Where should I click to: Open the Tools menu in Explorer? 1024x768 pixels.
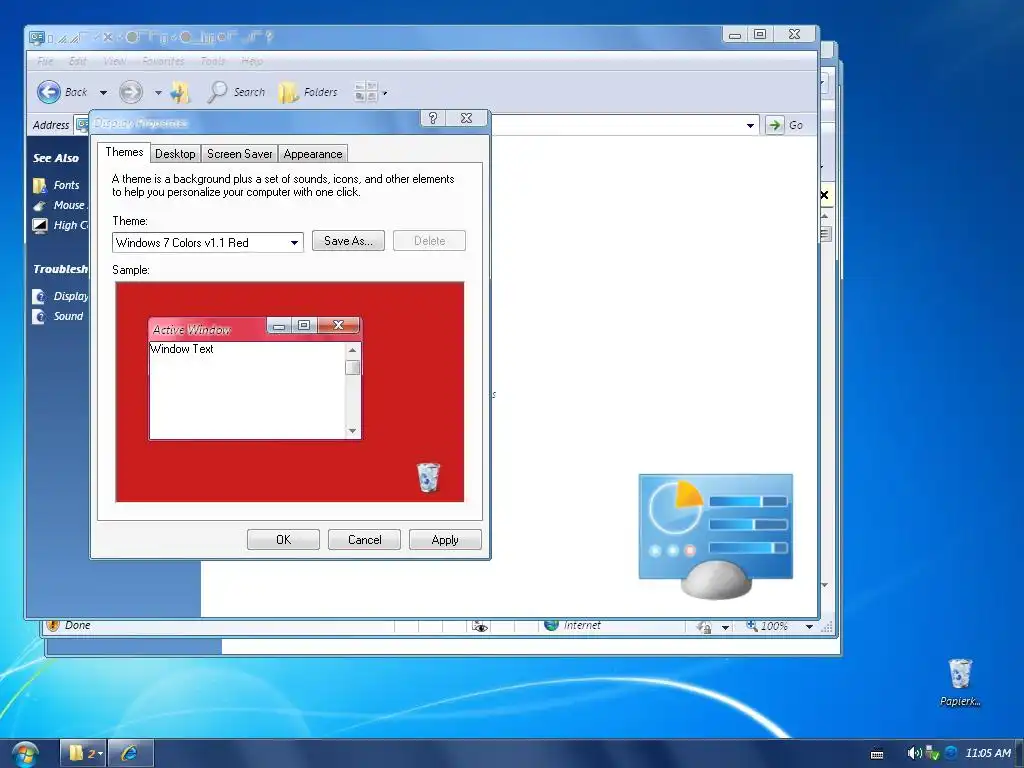(x=213, y=61)
